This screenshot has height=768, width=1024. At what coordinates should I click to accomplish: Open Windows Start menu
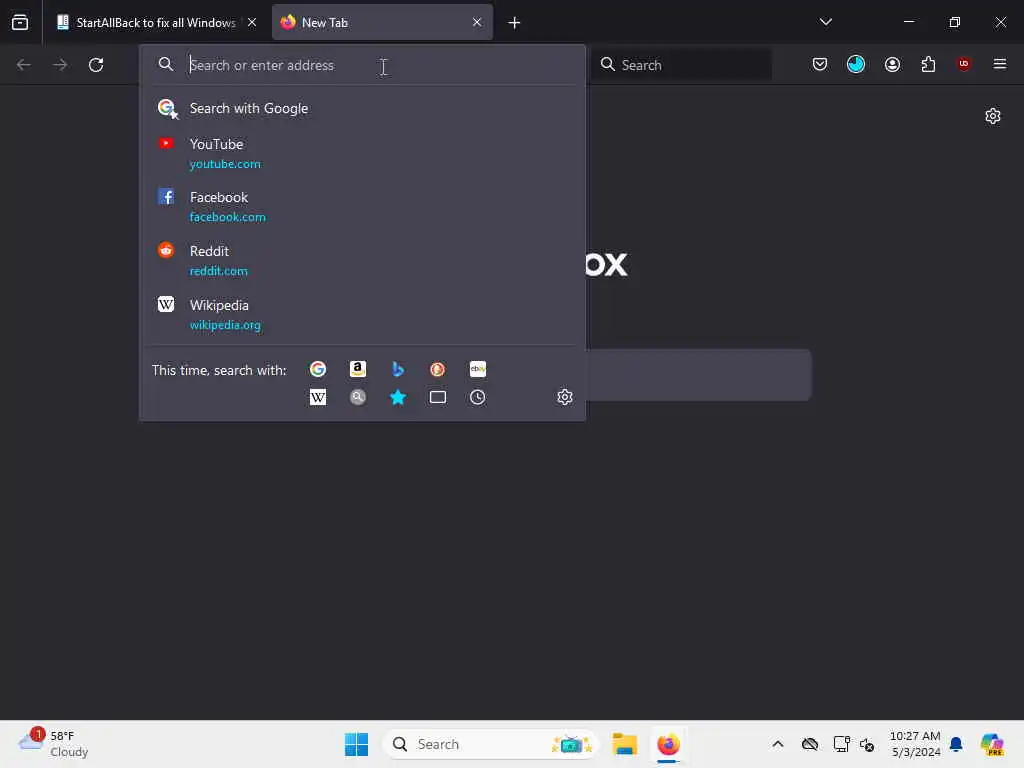356,744
